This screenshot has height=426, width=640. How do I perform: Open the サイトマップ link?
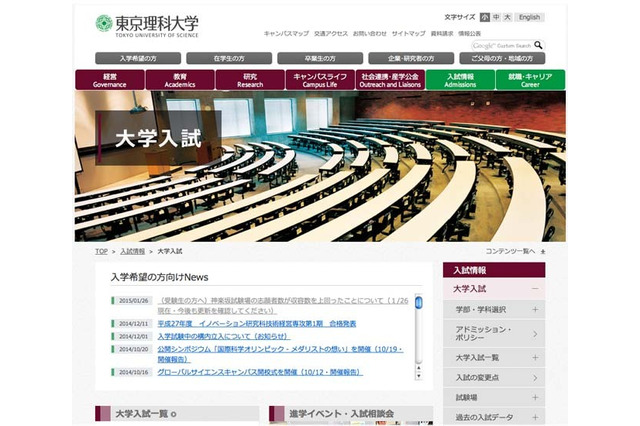coord(409,33)
